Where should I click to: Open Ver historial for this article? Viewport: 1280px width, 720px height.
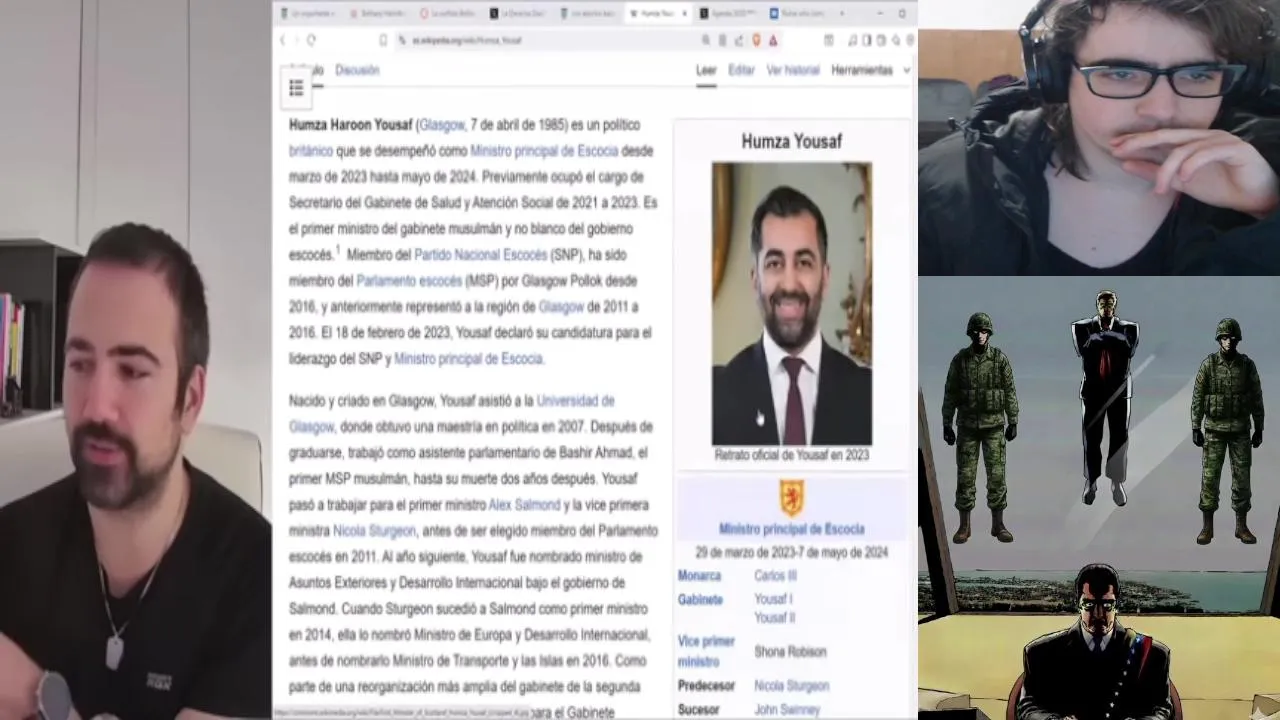793,70
